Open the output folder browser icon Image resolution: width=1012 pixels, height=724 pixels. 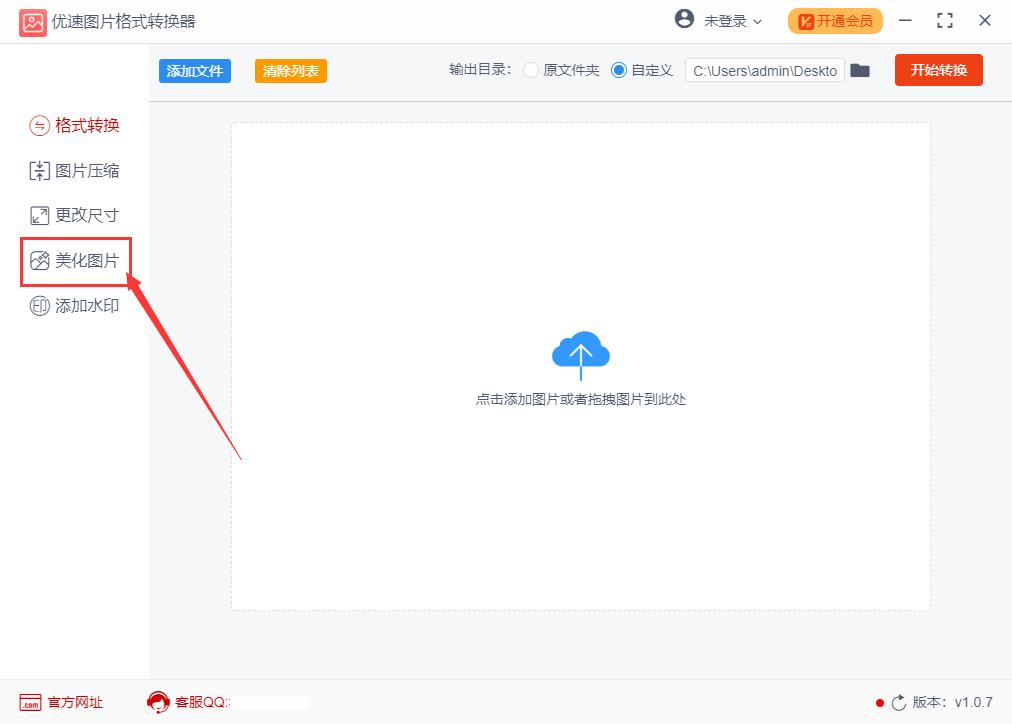860,70
